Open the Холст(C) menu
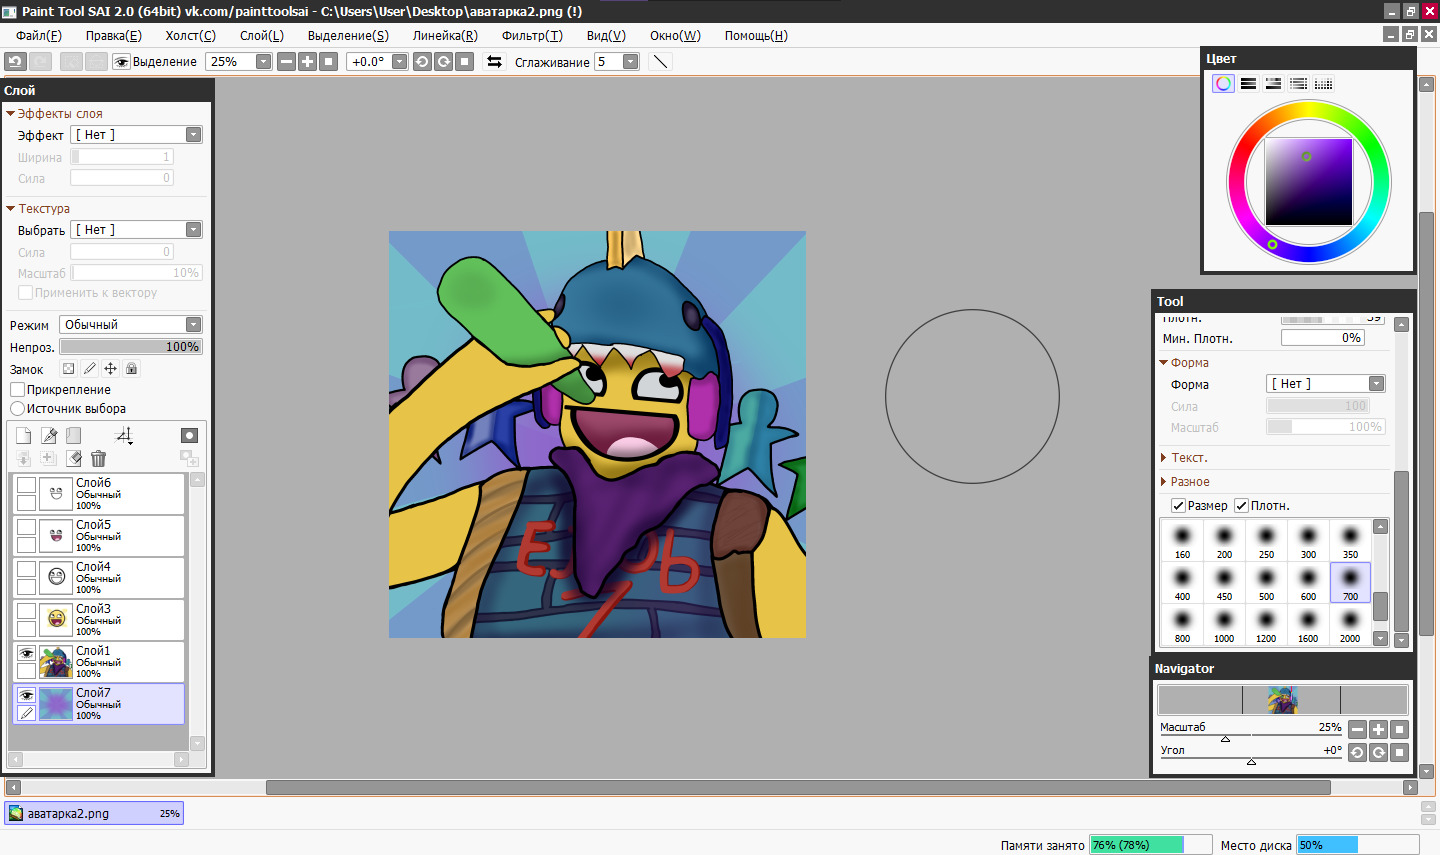This screenshot has width=1440, height=855. click(x=190, y=36)
